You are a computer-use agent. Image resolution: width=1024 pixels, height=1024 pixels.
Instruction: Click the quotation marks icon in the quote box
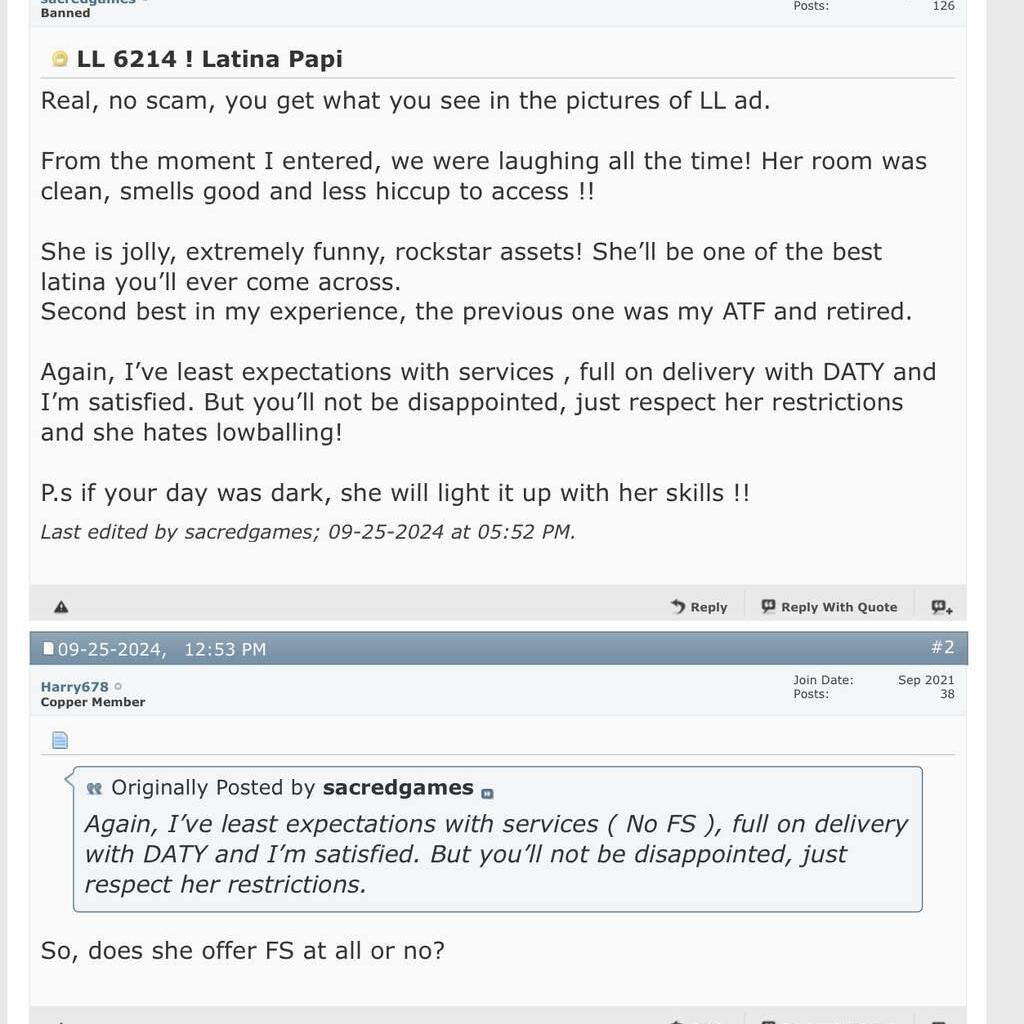94,788
